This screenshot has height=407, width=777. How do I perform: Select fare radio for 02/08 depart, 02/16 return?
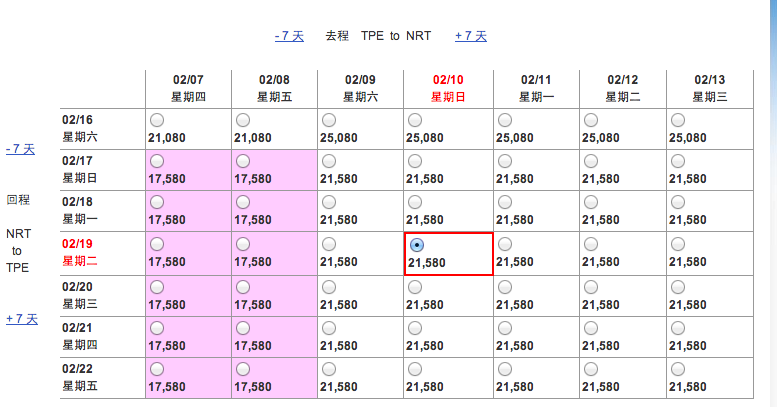coord(243,120)
